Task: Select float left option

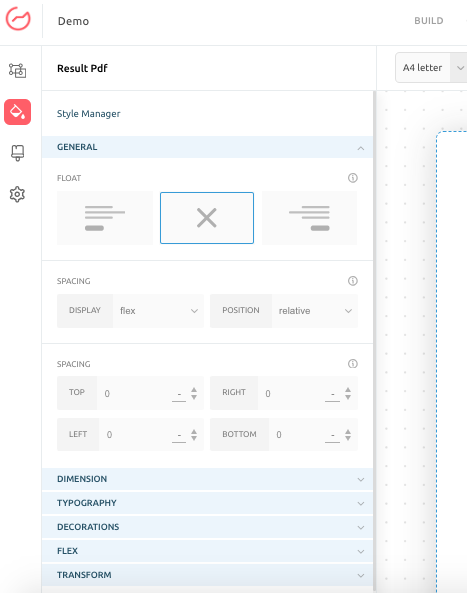Action: pos(105,218)
